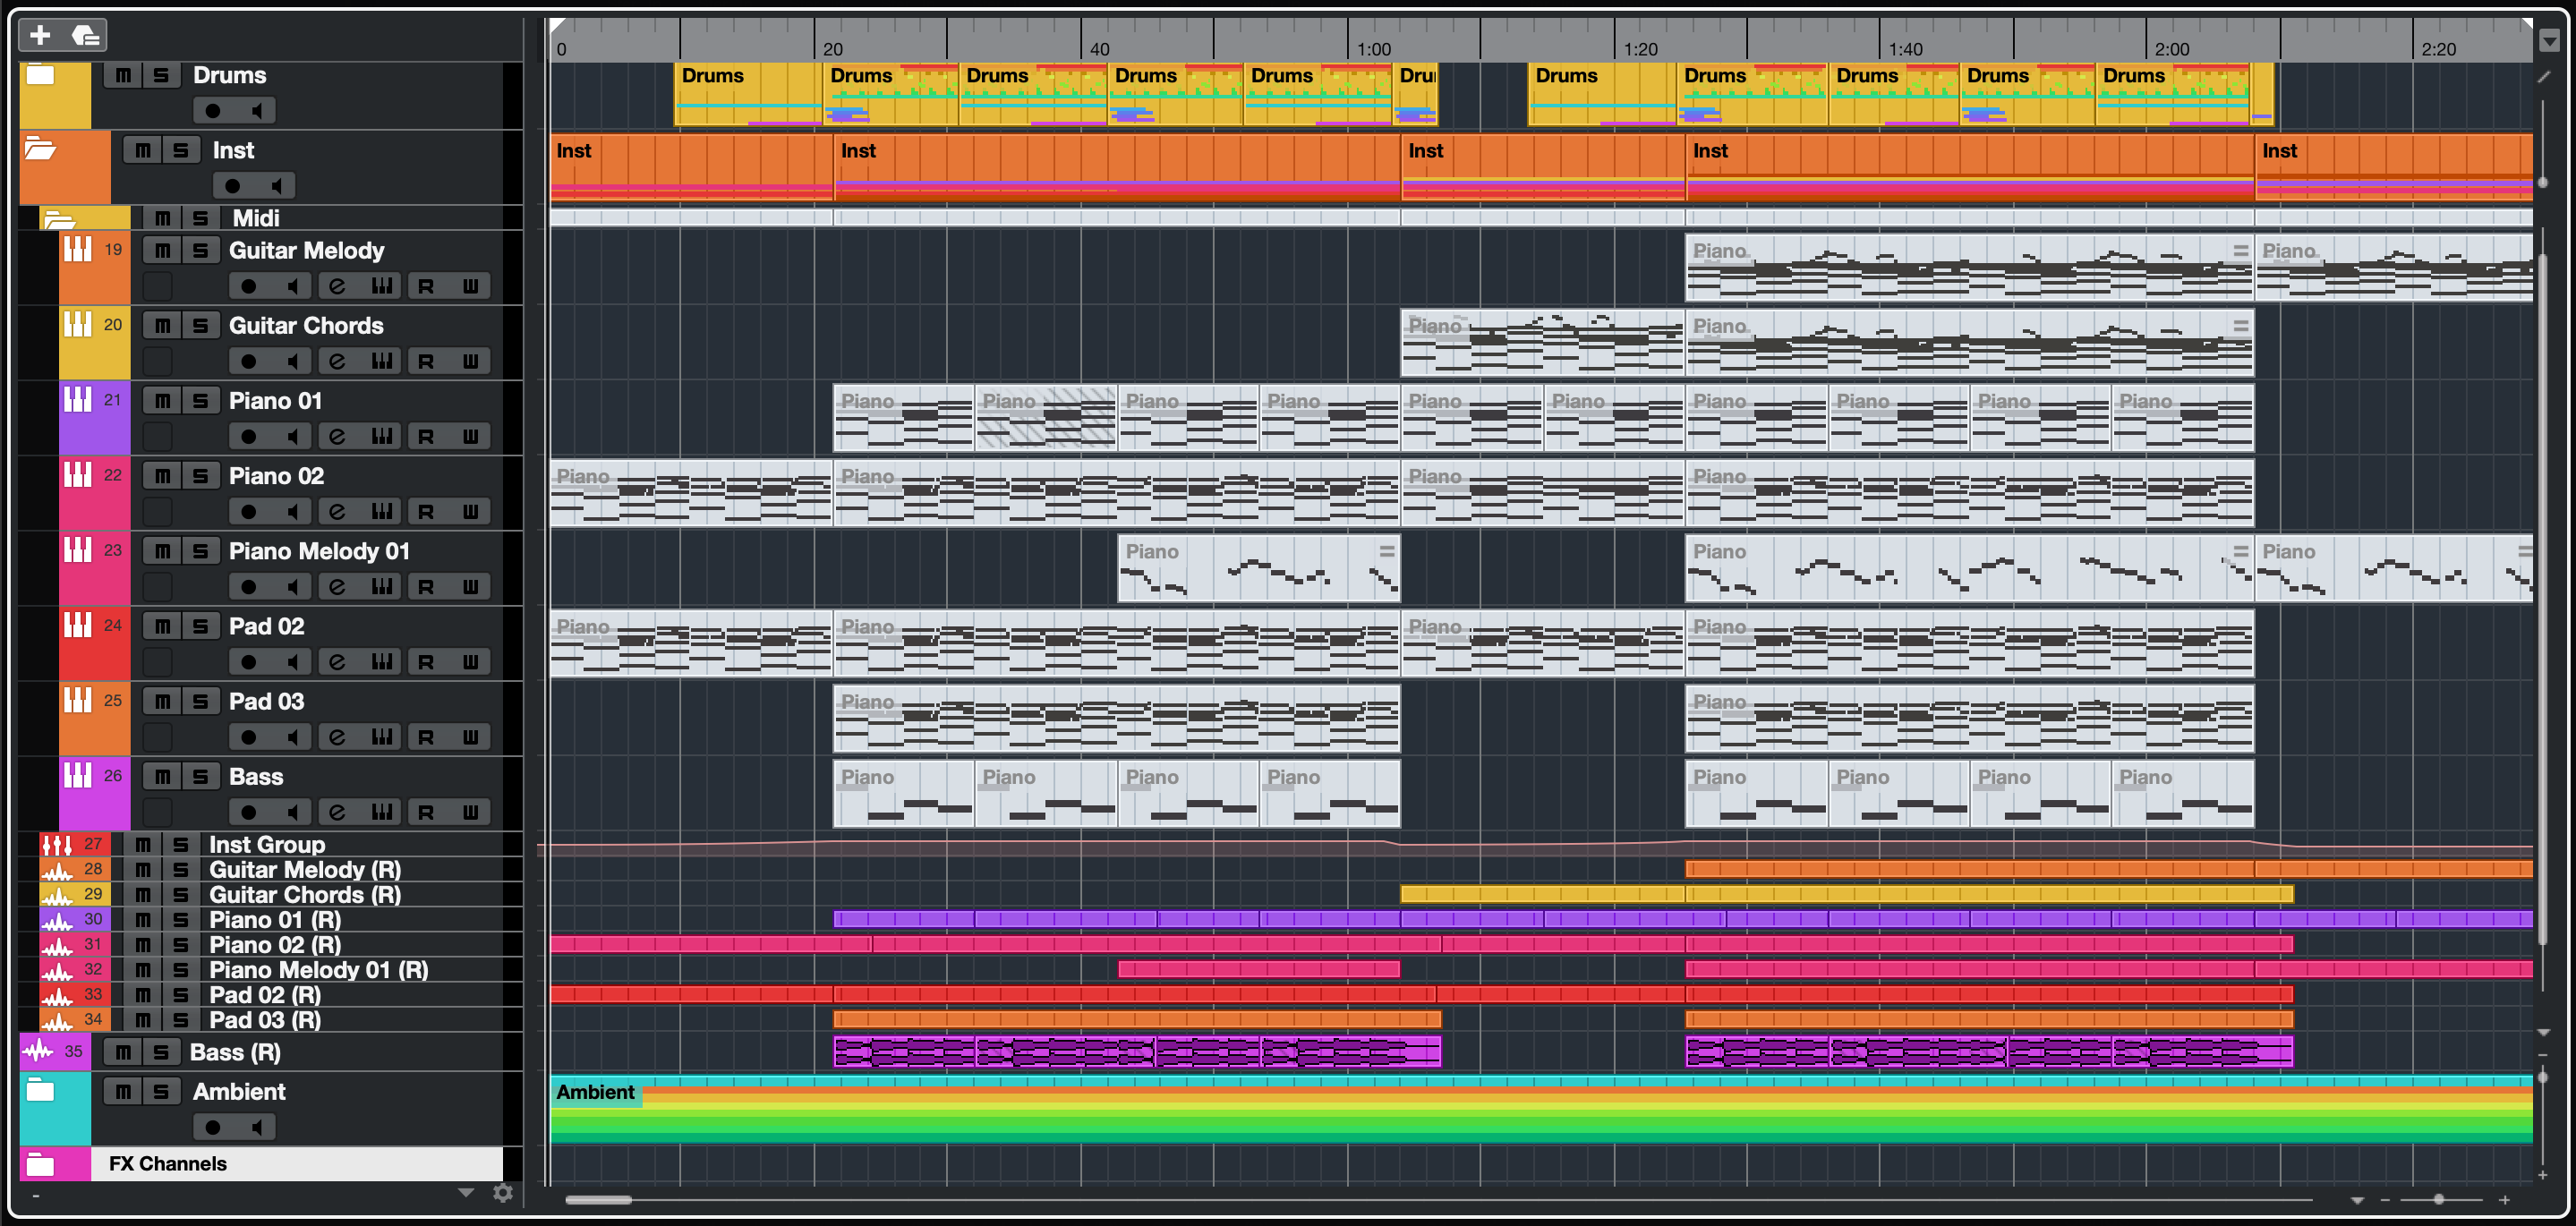Open the track presets icon
Image resolution: width=2576 pixels, height=1226 pixels.
86,36
